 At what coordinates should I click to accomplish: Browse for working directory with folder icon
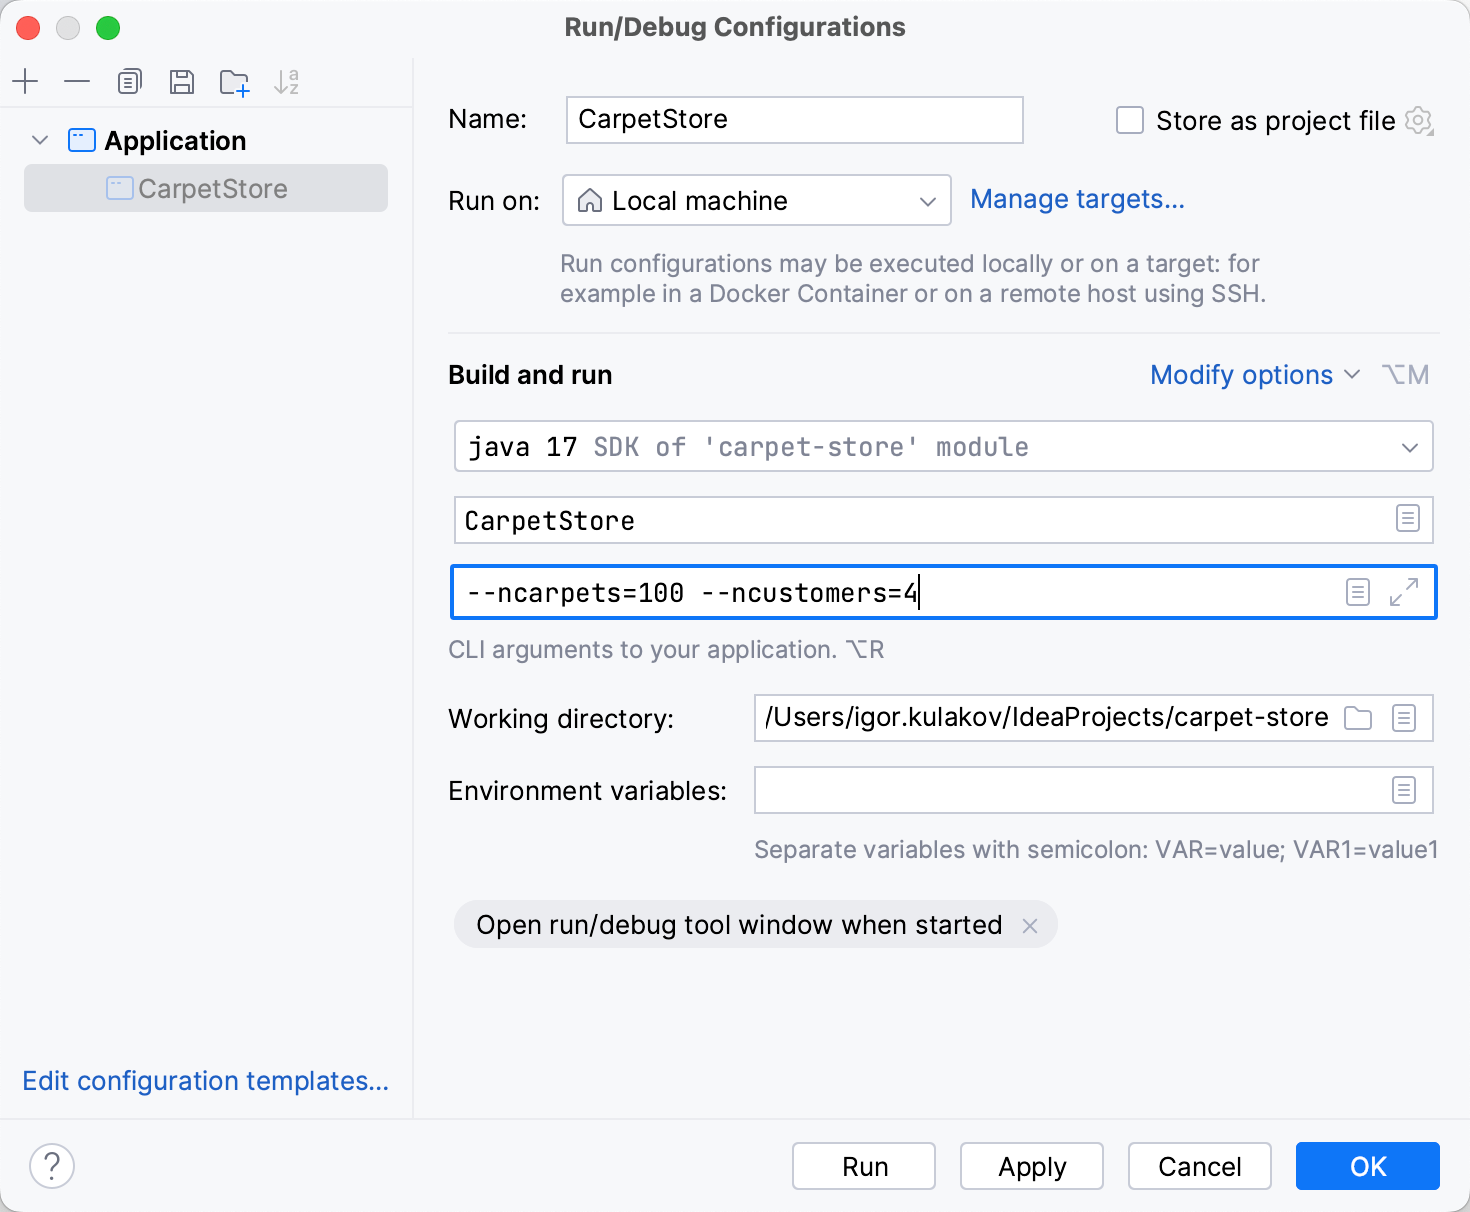click(1358, 718)
